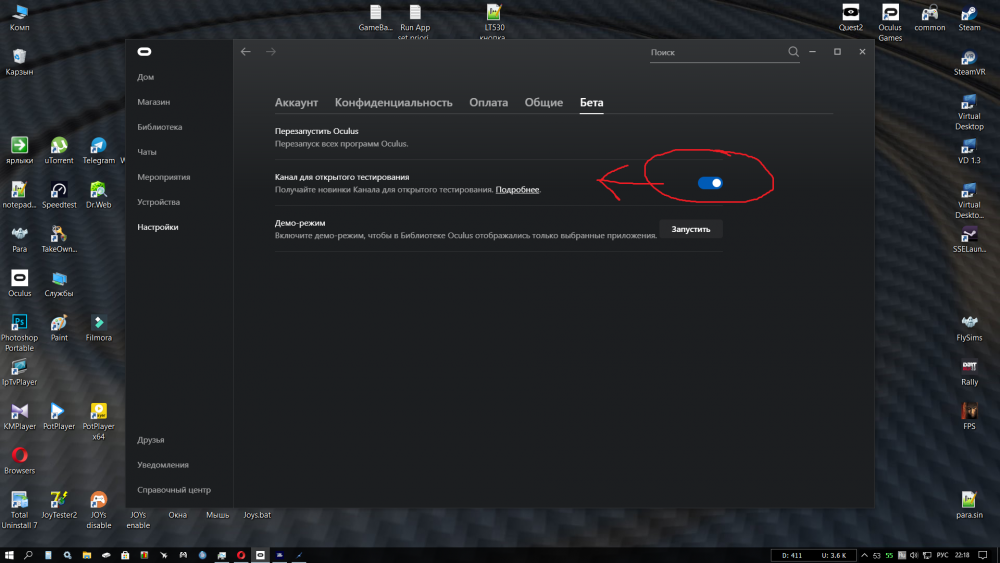
Task: Open Магазин in the sidebar
Action: 154,102
